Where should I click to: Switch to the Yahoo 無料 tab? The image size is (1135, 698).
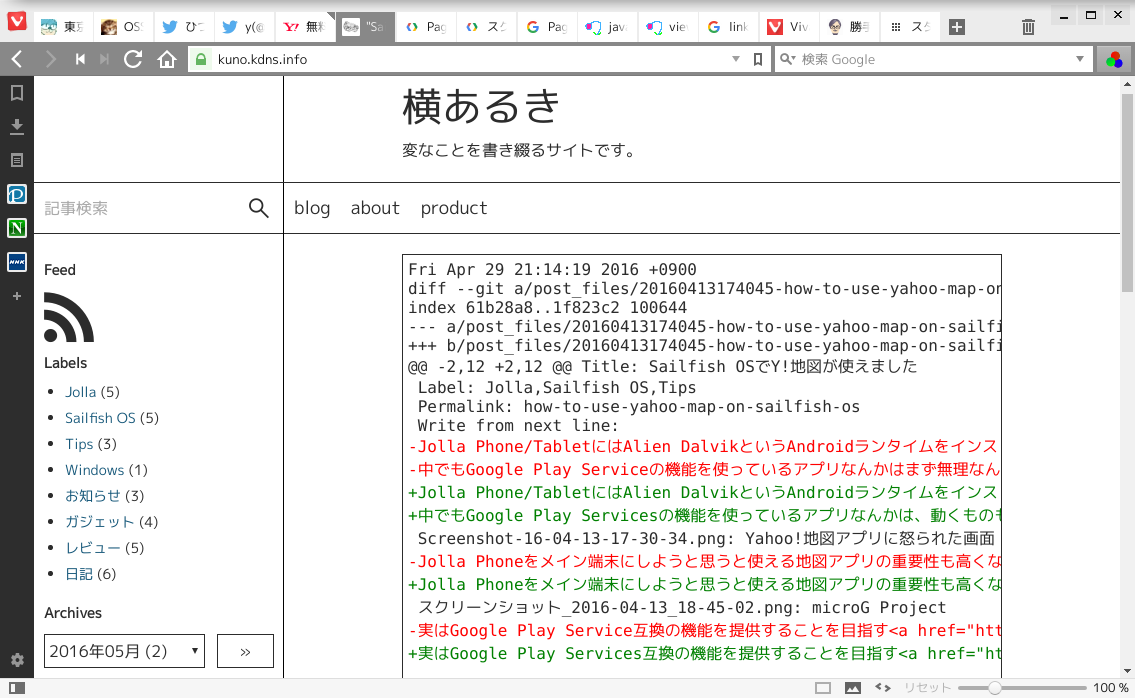[305, 27]
